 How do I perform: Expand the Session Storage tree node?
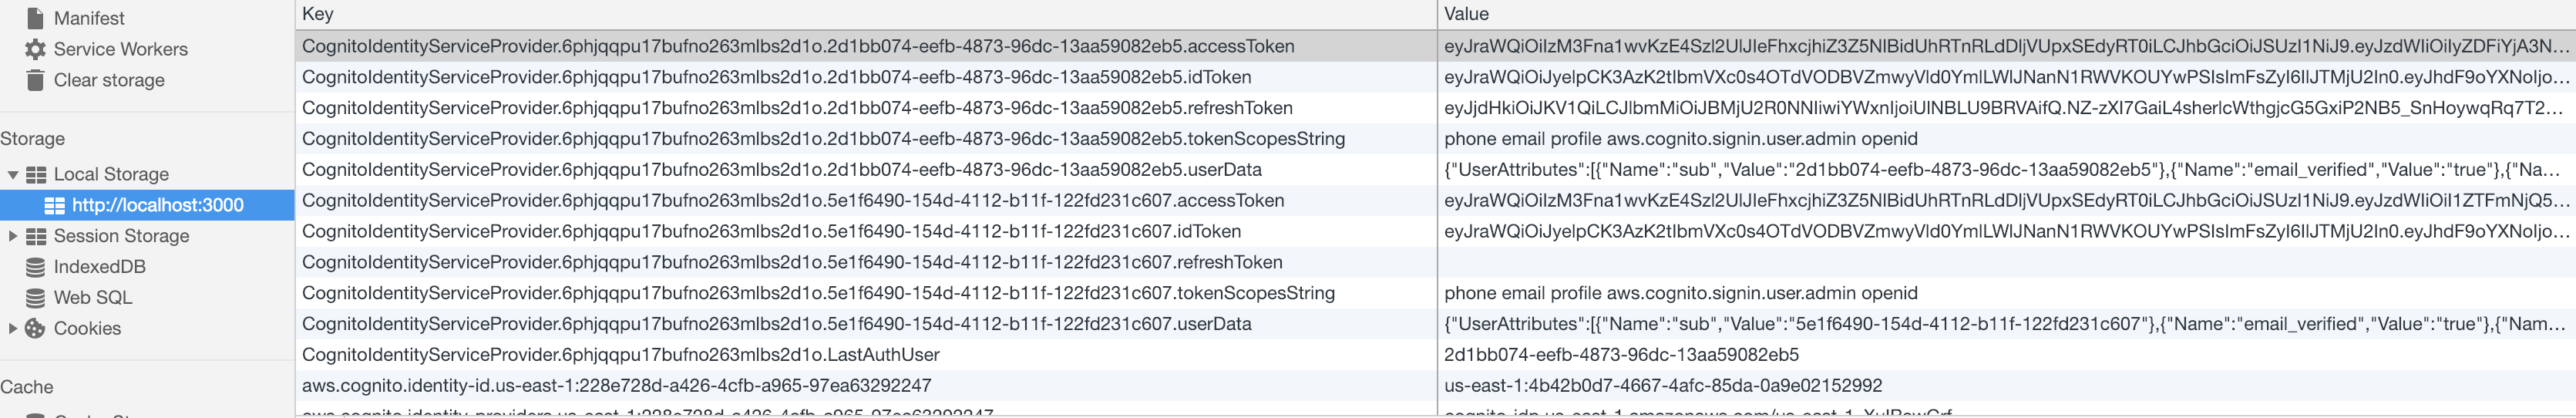click(x=13, y=236)
